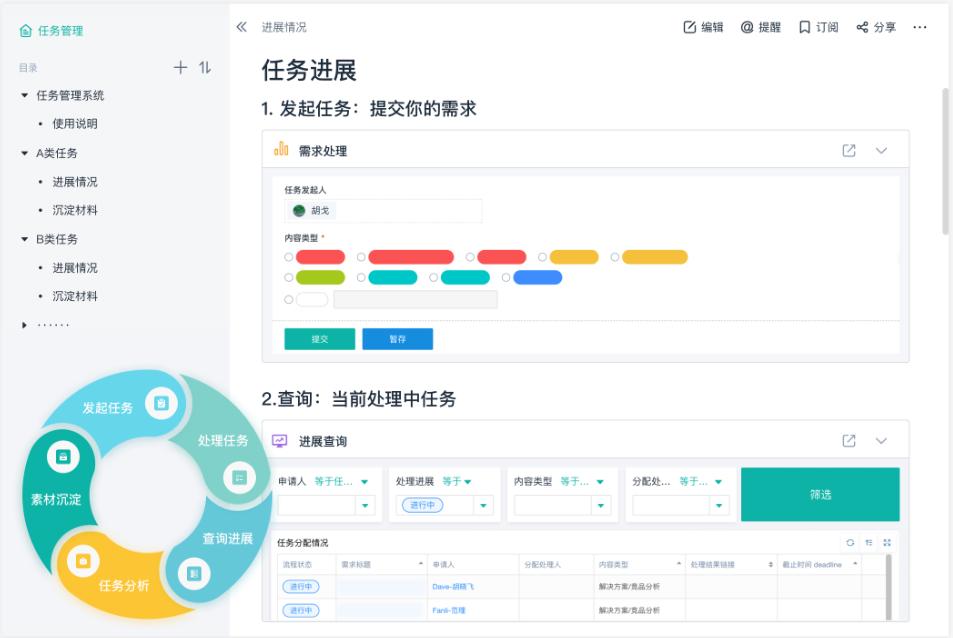The width and height of the screenshot is (953, 638).
Task: Click the add (+) icon in directory header
Action: pos(180,68)
